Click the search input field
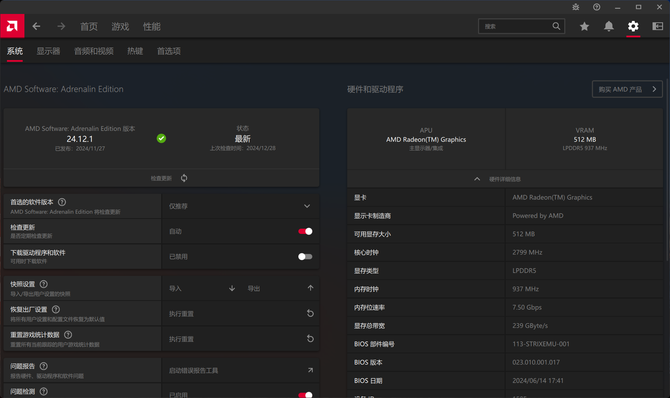 click(521, 26)
